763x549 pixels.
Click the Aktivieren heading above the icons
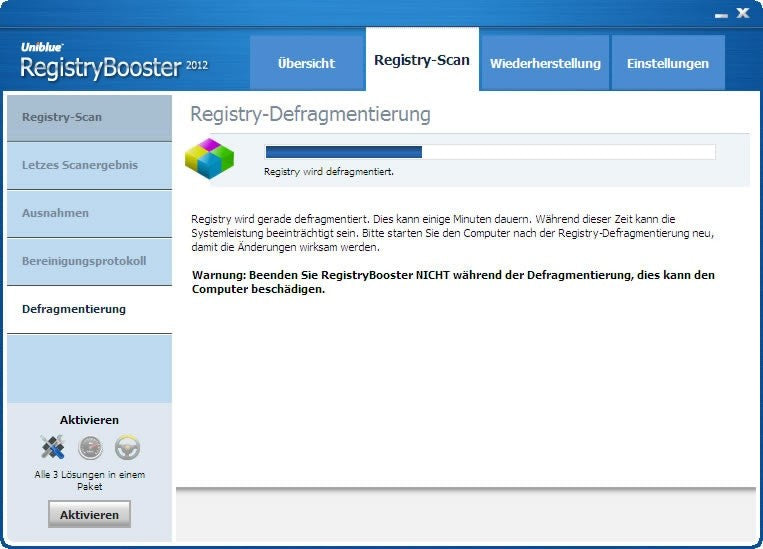tap(90, 420)
